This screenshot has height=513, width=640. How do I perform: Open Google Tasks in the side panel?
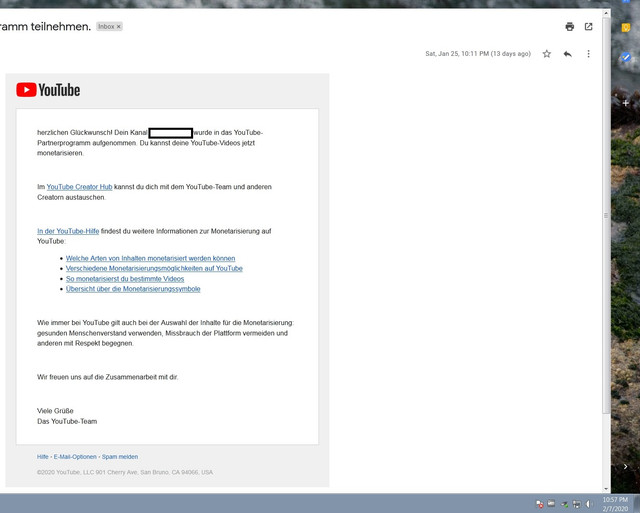click(626, 57)
